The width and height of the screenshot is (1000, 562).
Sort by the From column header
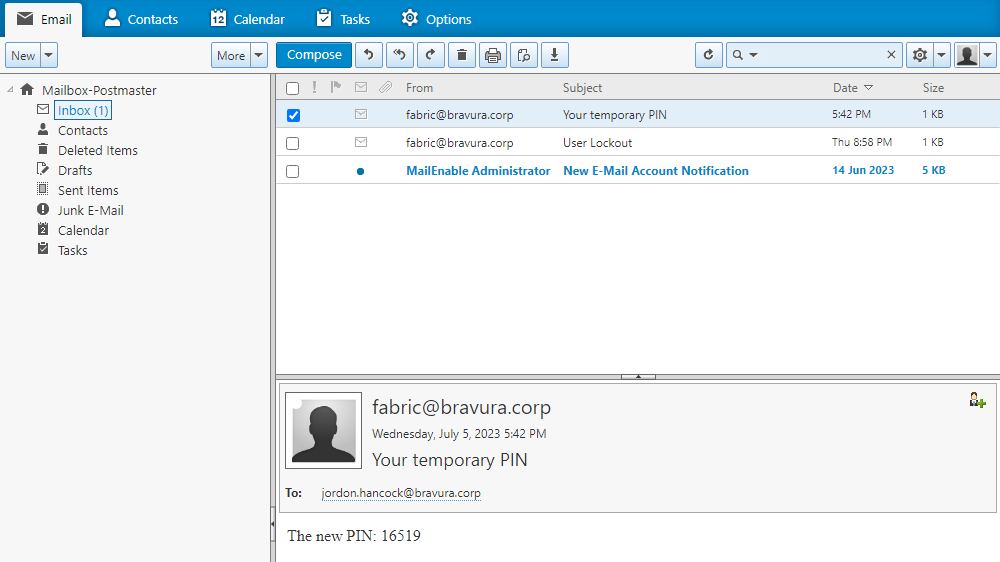(419, 88)
